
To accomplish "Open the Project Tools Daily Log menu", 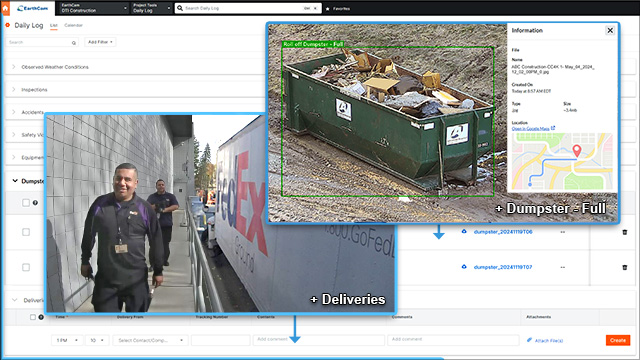I will 151,8.
